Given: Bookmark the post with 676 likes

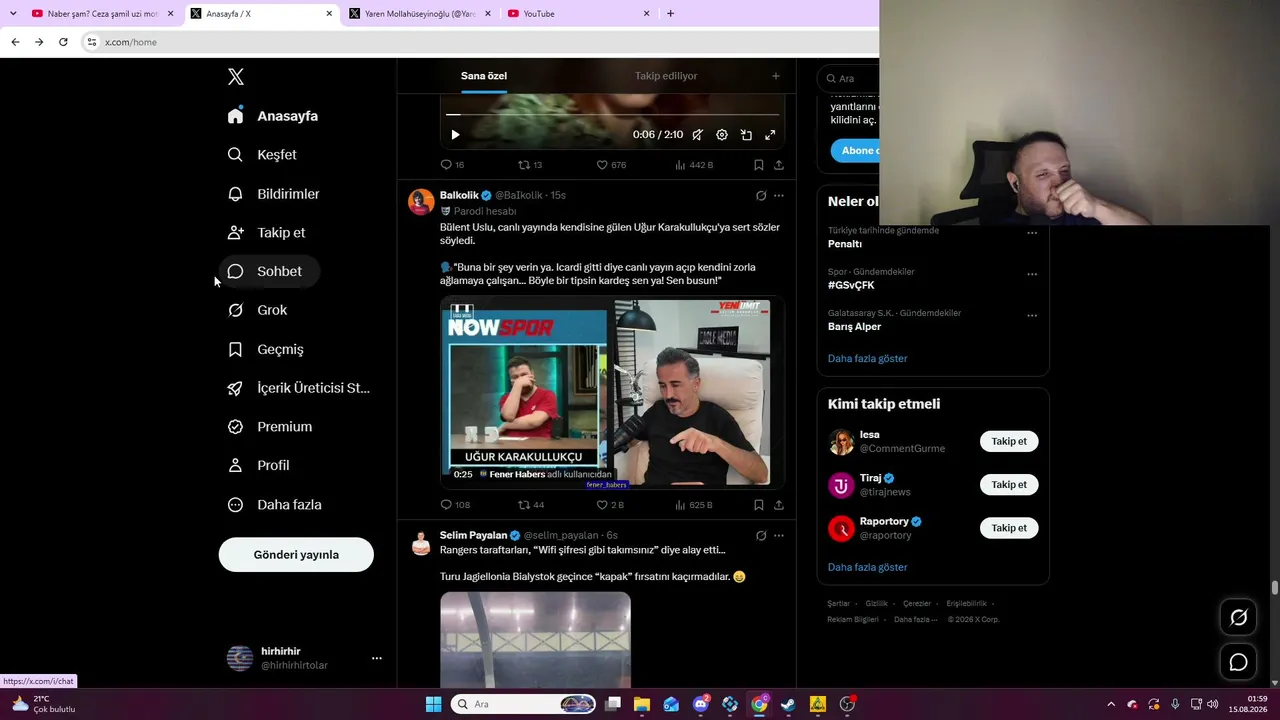Looking at the screenshot, I should point(759,165).
